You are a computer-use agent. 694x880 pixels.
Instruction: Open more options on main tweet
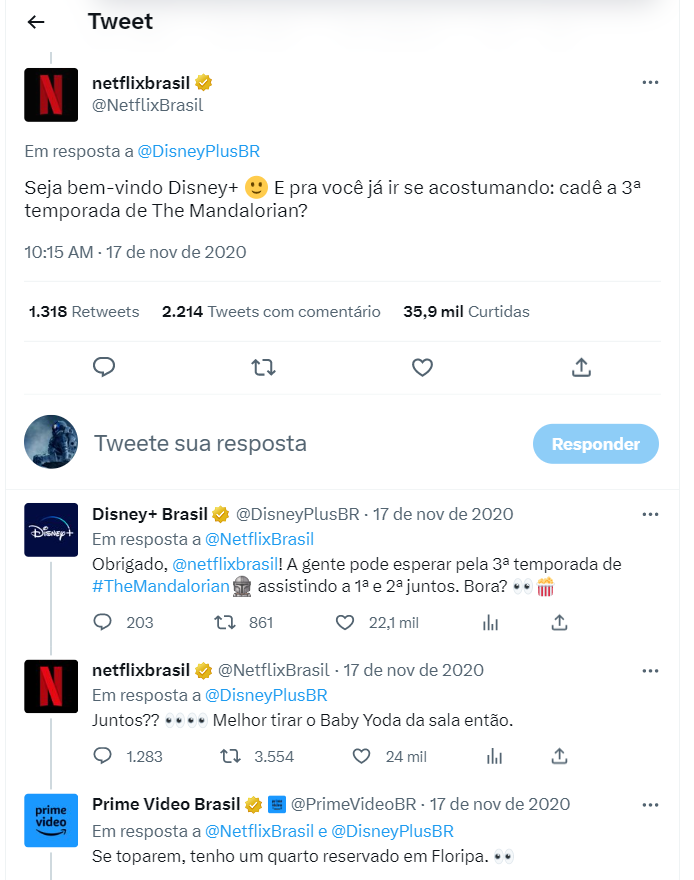[x=650, y=82]
